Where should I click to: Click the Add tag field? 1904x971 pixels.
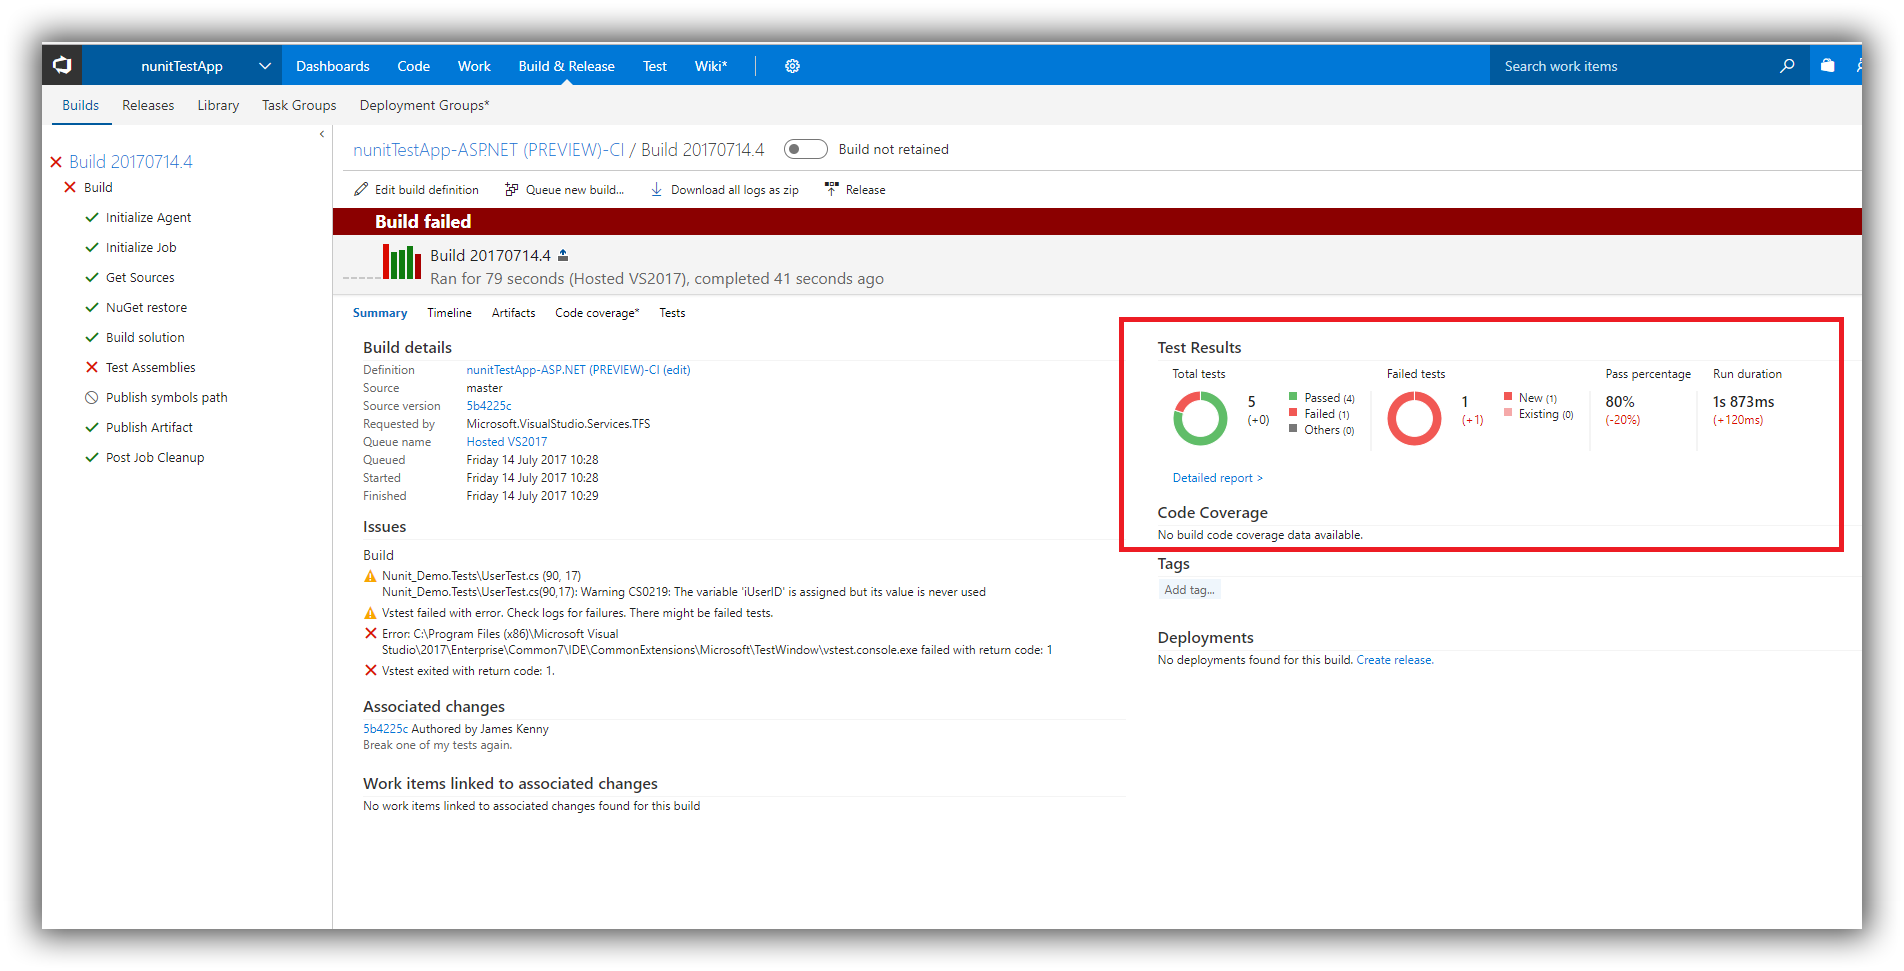[x=1189, y=590]
